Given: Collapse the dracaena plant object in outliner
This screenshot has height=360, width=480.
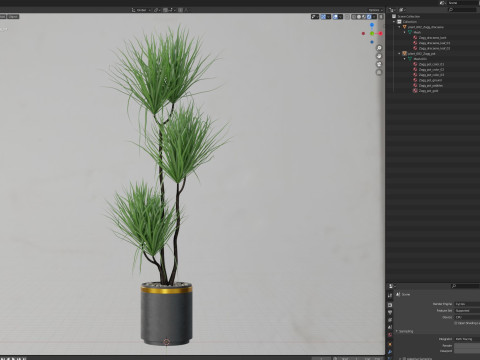Looking at the screenshot, I should pos(399,27).
